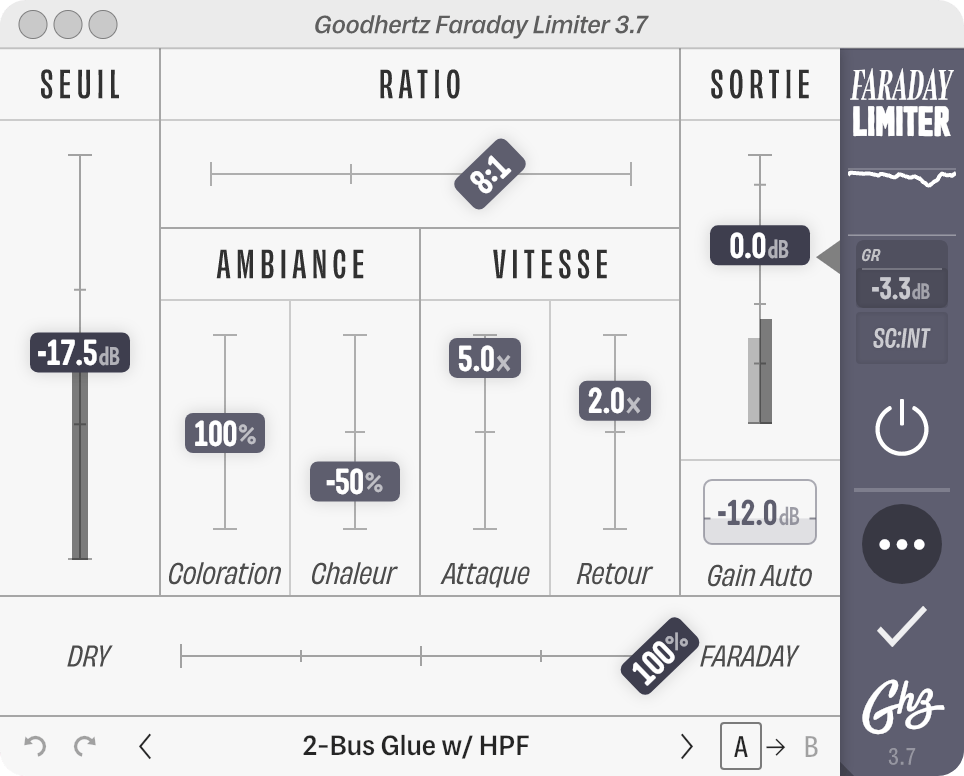Go to the previous preset
Image resolution: width=964 pixels, height=776 pixels.
pos(145,746)
